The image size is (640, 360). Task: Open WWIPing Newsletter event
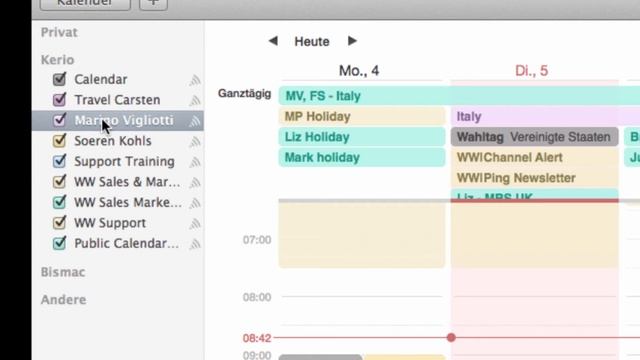tap(535, 178)
